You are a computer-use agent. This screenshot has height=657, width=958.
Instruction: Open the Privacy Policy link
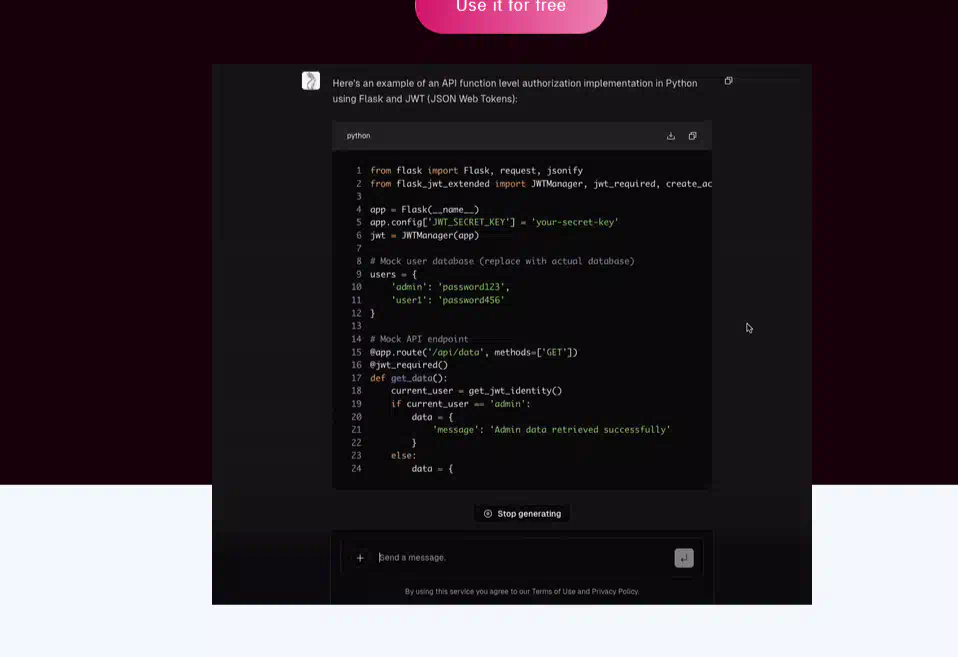(x=615, y=591)
